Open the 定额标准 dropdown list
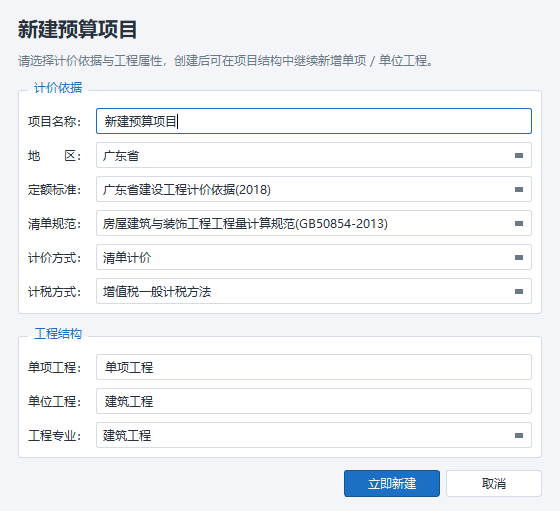The image size is (560, 511). pos(314,189)
